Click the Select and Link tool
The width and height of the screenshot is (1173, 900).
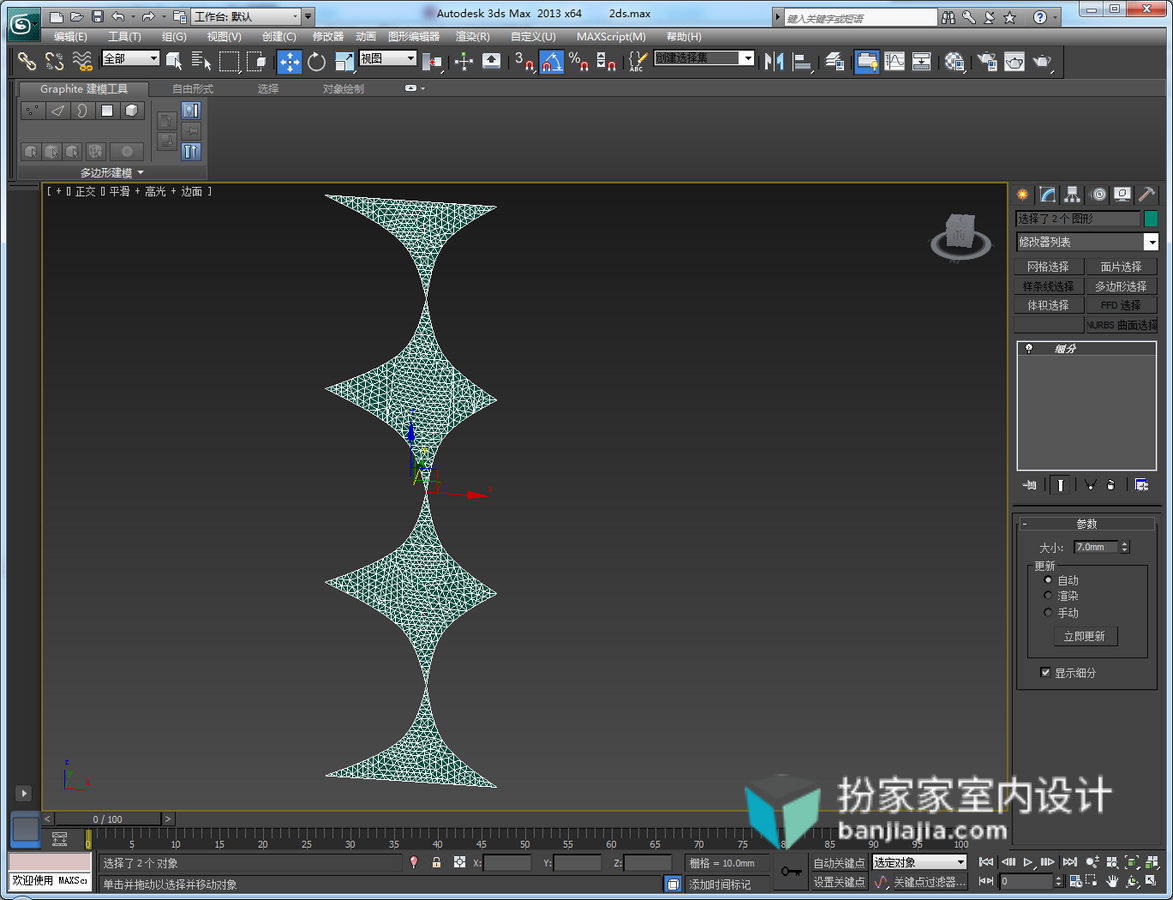27,61
